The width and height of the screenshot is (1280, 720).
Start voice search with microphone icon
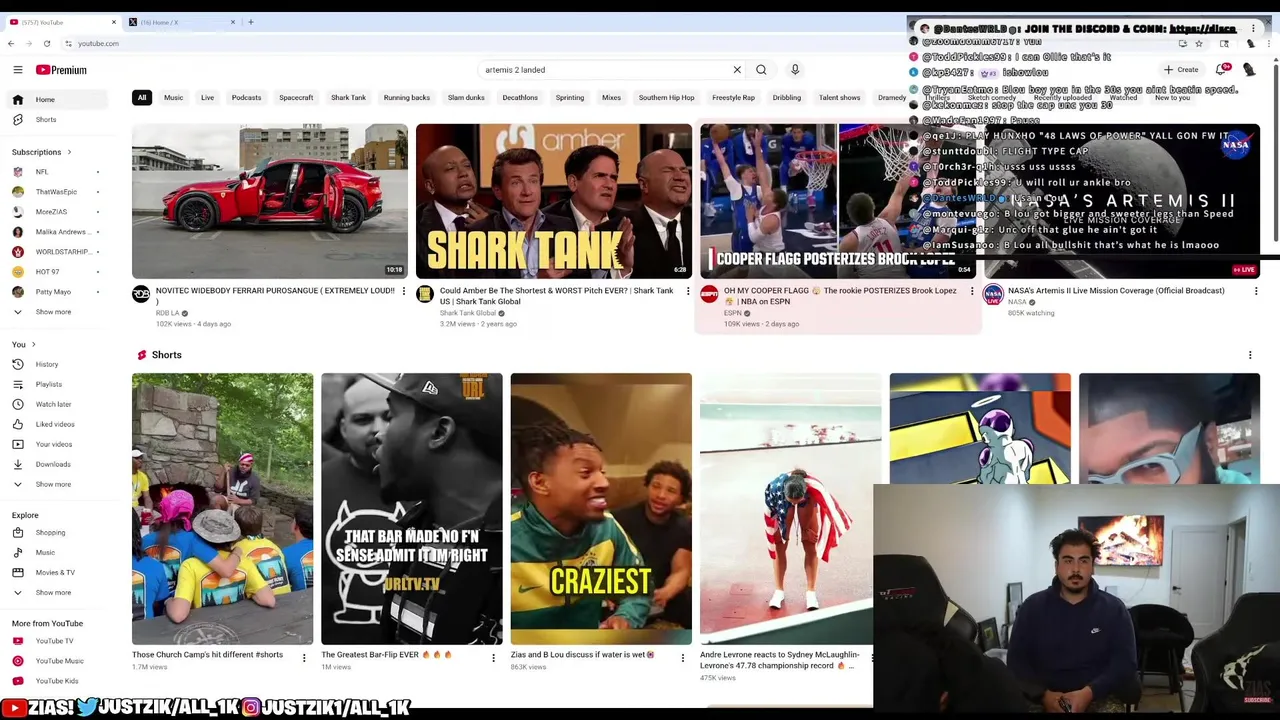pyautogui.click(x=795, y=70)
